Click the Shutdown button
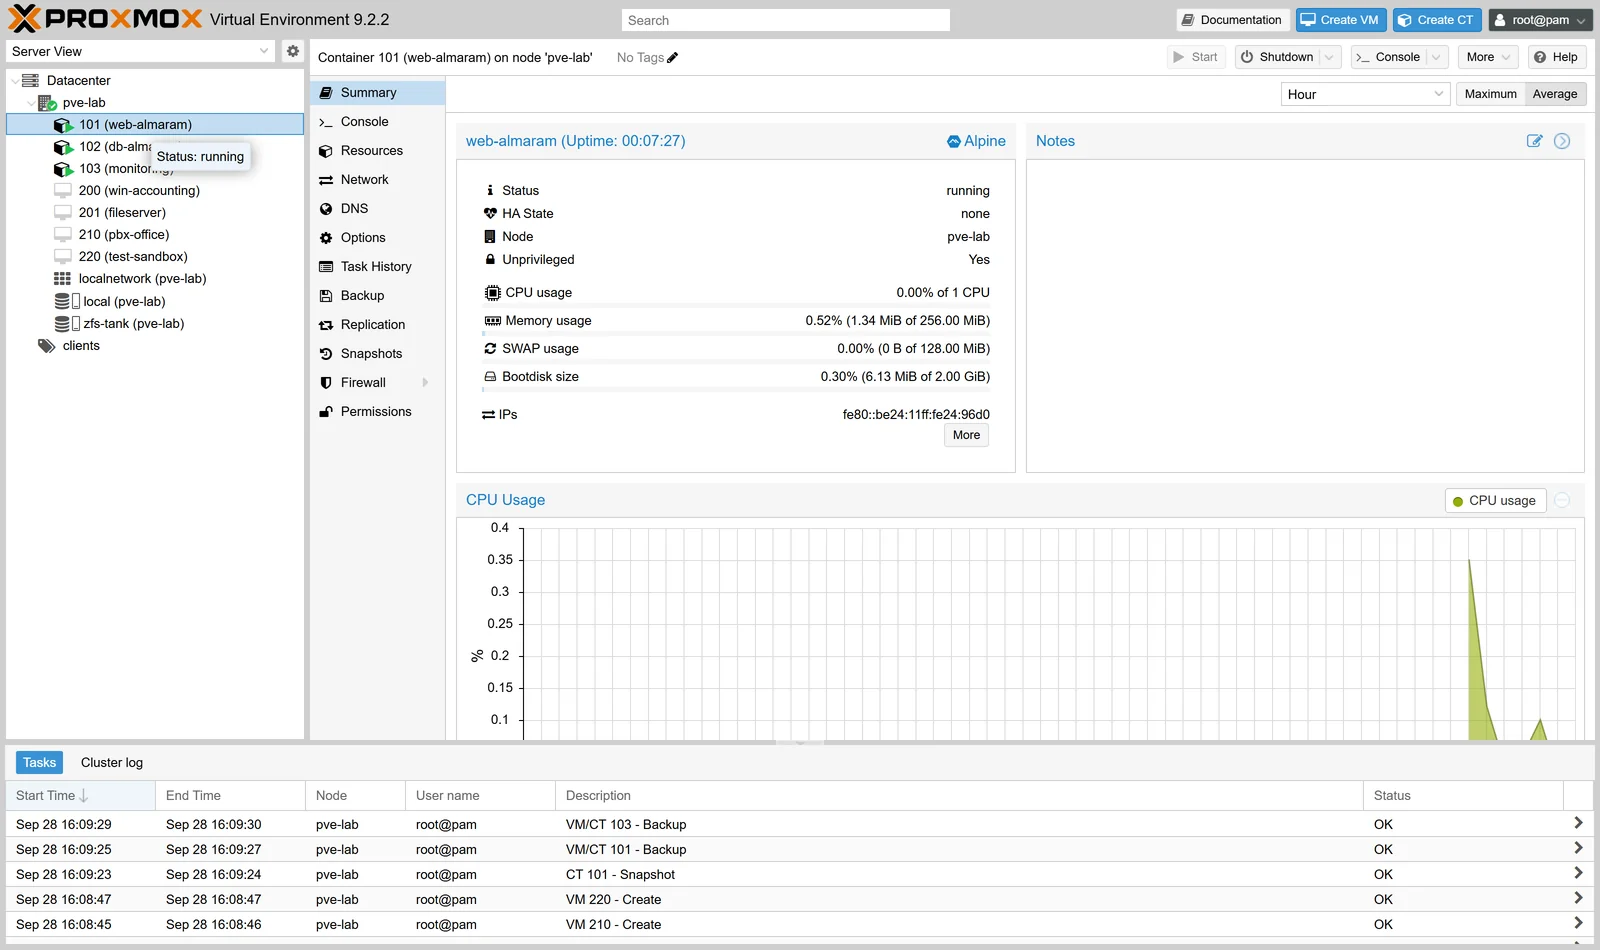Viewport: 1600px width, 950px height. (x=1277, y=57)
